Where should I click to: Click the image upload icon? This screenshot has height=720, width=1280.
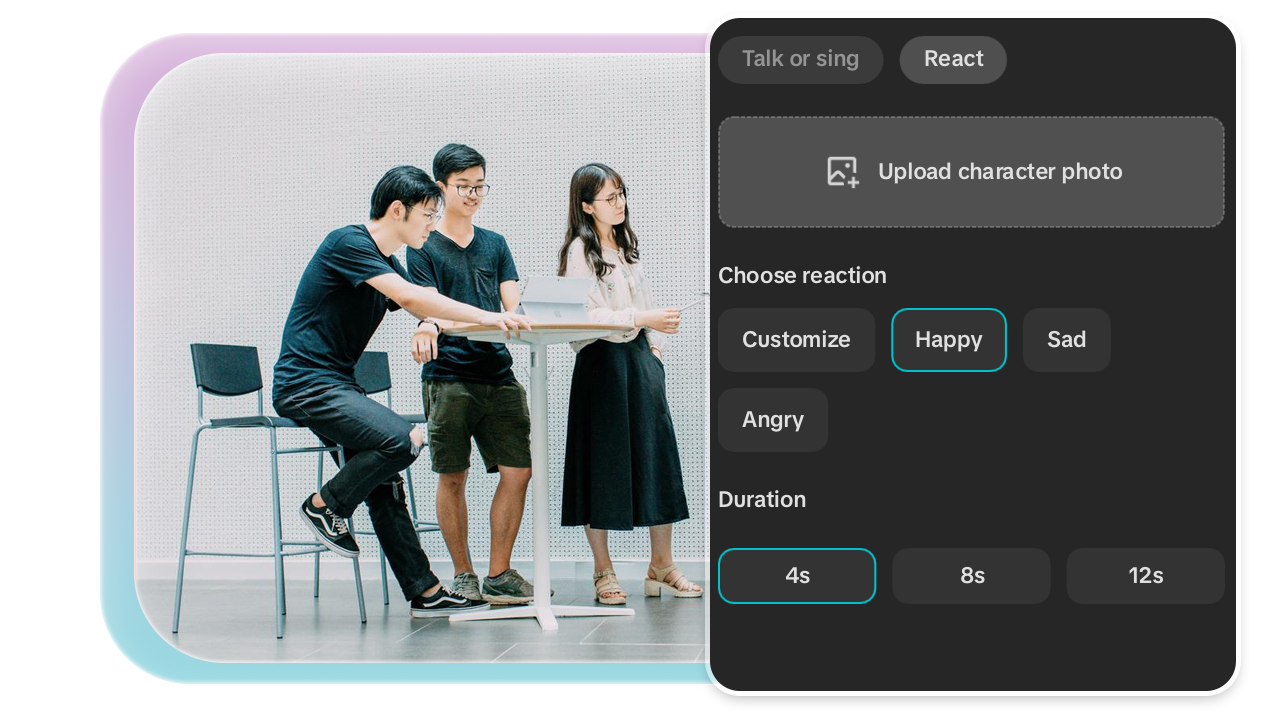click(841, 171)
